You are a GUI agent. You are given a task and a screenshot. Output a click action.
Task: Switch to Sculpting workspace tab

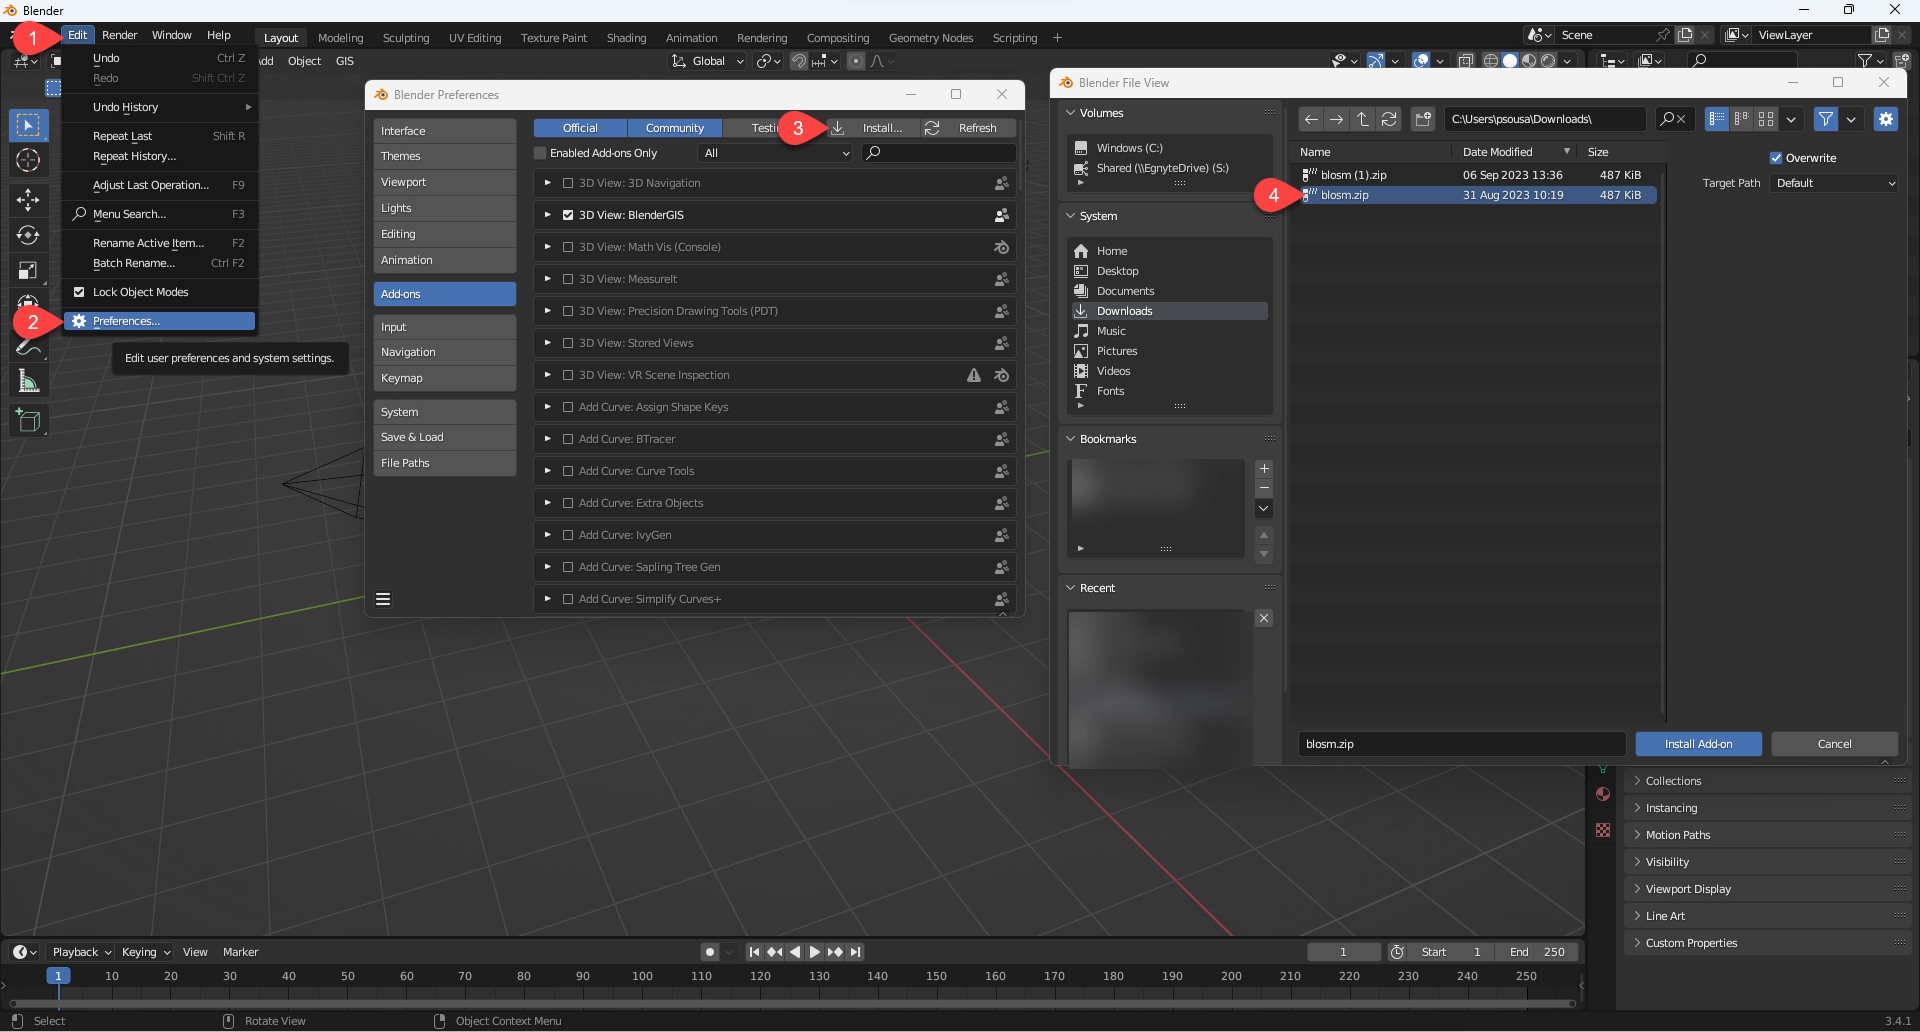click(x=406, y=38)
